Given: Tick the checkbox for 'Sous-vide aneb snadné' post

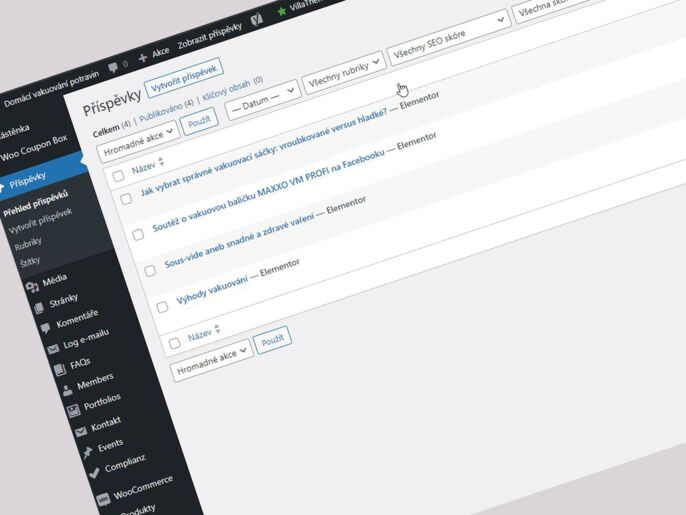Looking at the screenshot, I should tap(148, 271).
